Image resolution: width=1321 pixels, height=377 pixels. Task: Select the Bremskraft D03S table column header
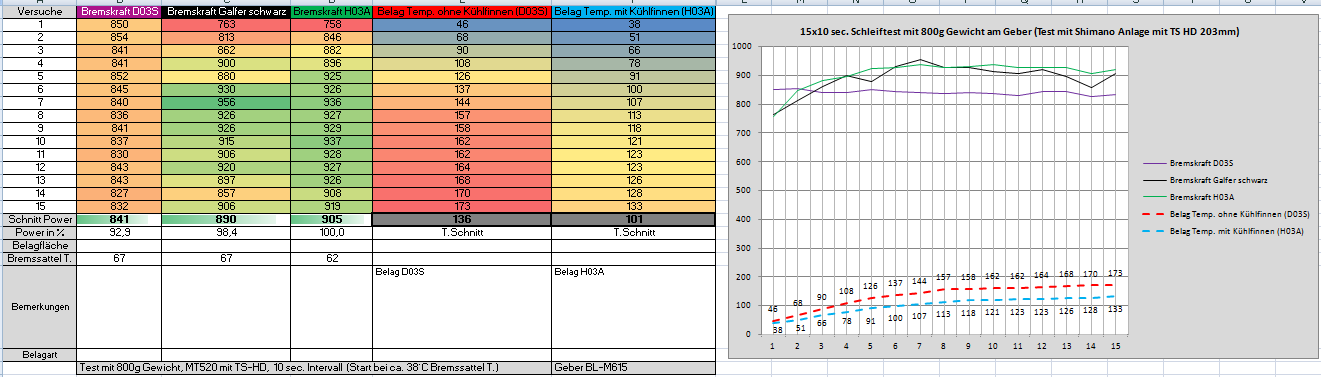click(x=118, y=11)
